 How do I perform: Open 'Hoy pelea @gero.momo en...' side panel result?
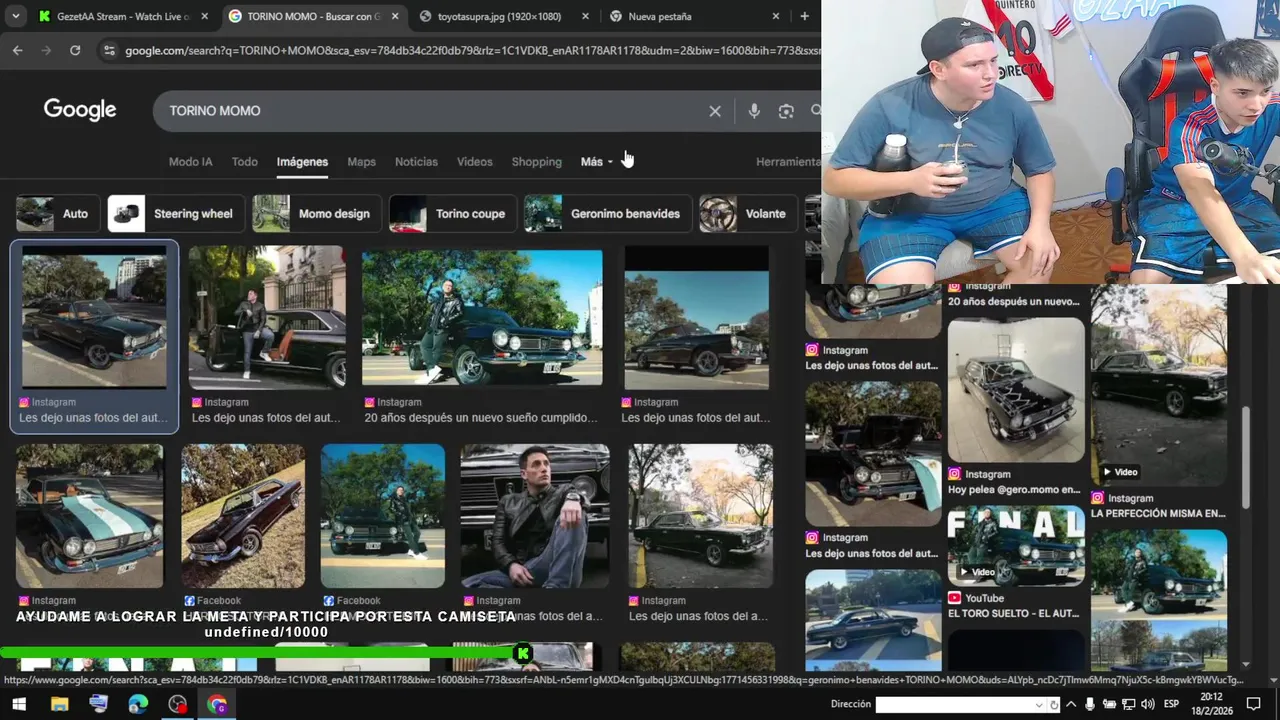click(1014, 490)
